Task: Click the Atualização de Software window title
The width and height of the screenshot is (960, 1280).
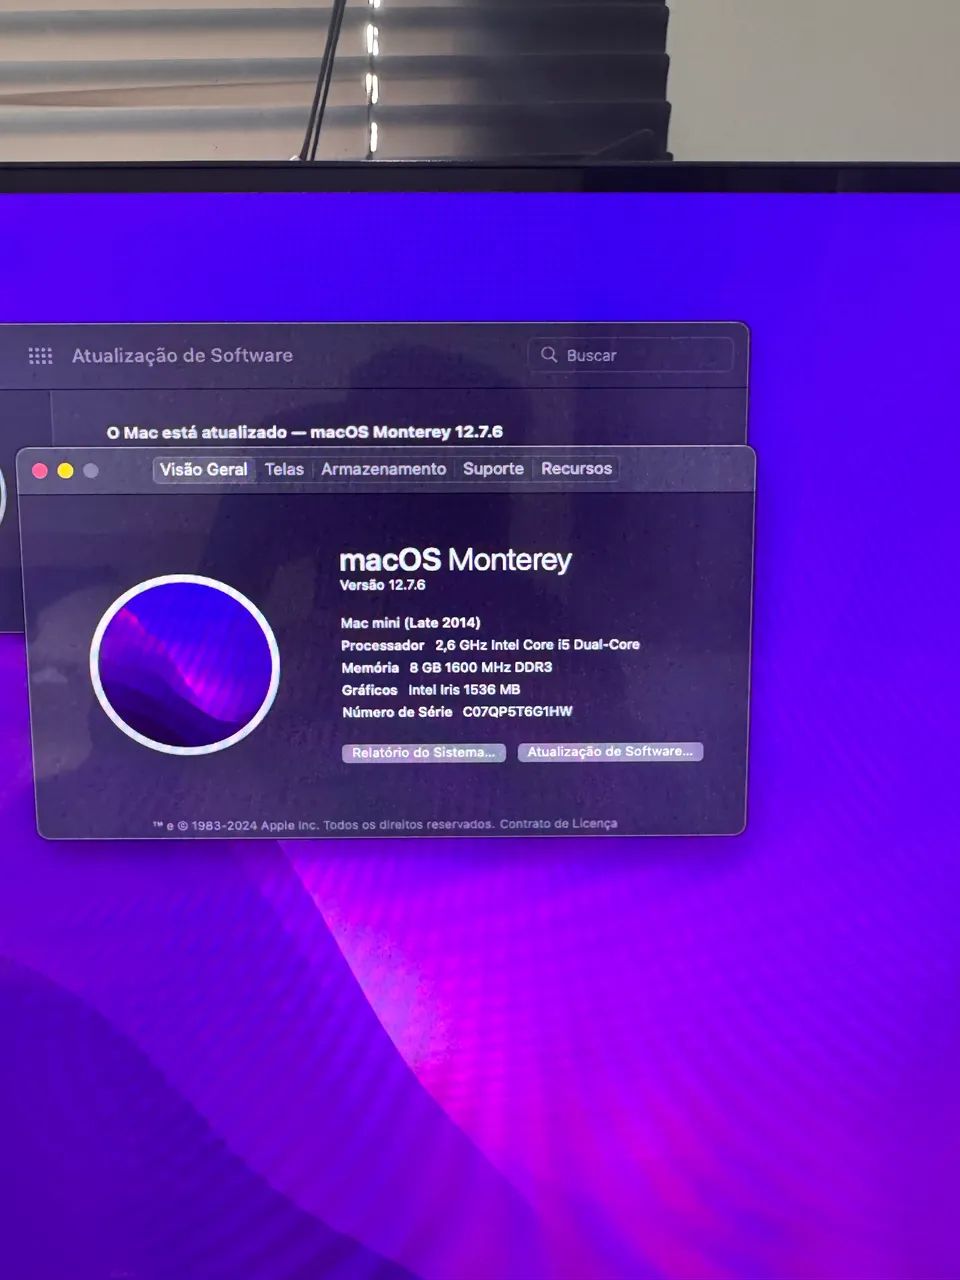Action: point(182,356)
